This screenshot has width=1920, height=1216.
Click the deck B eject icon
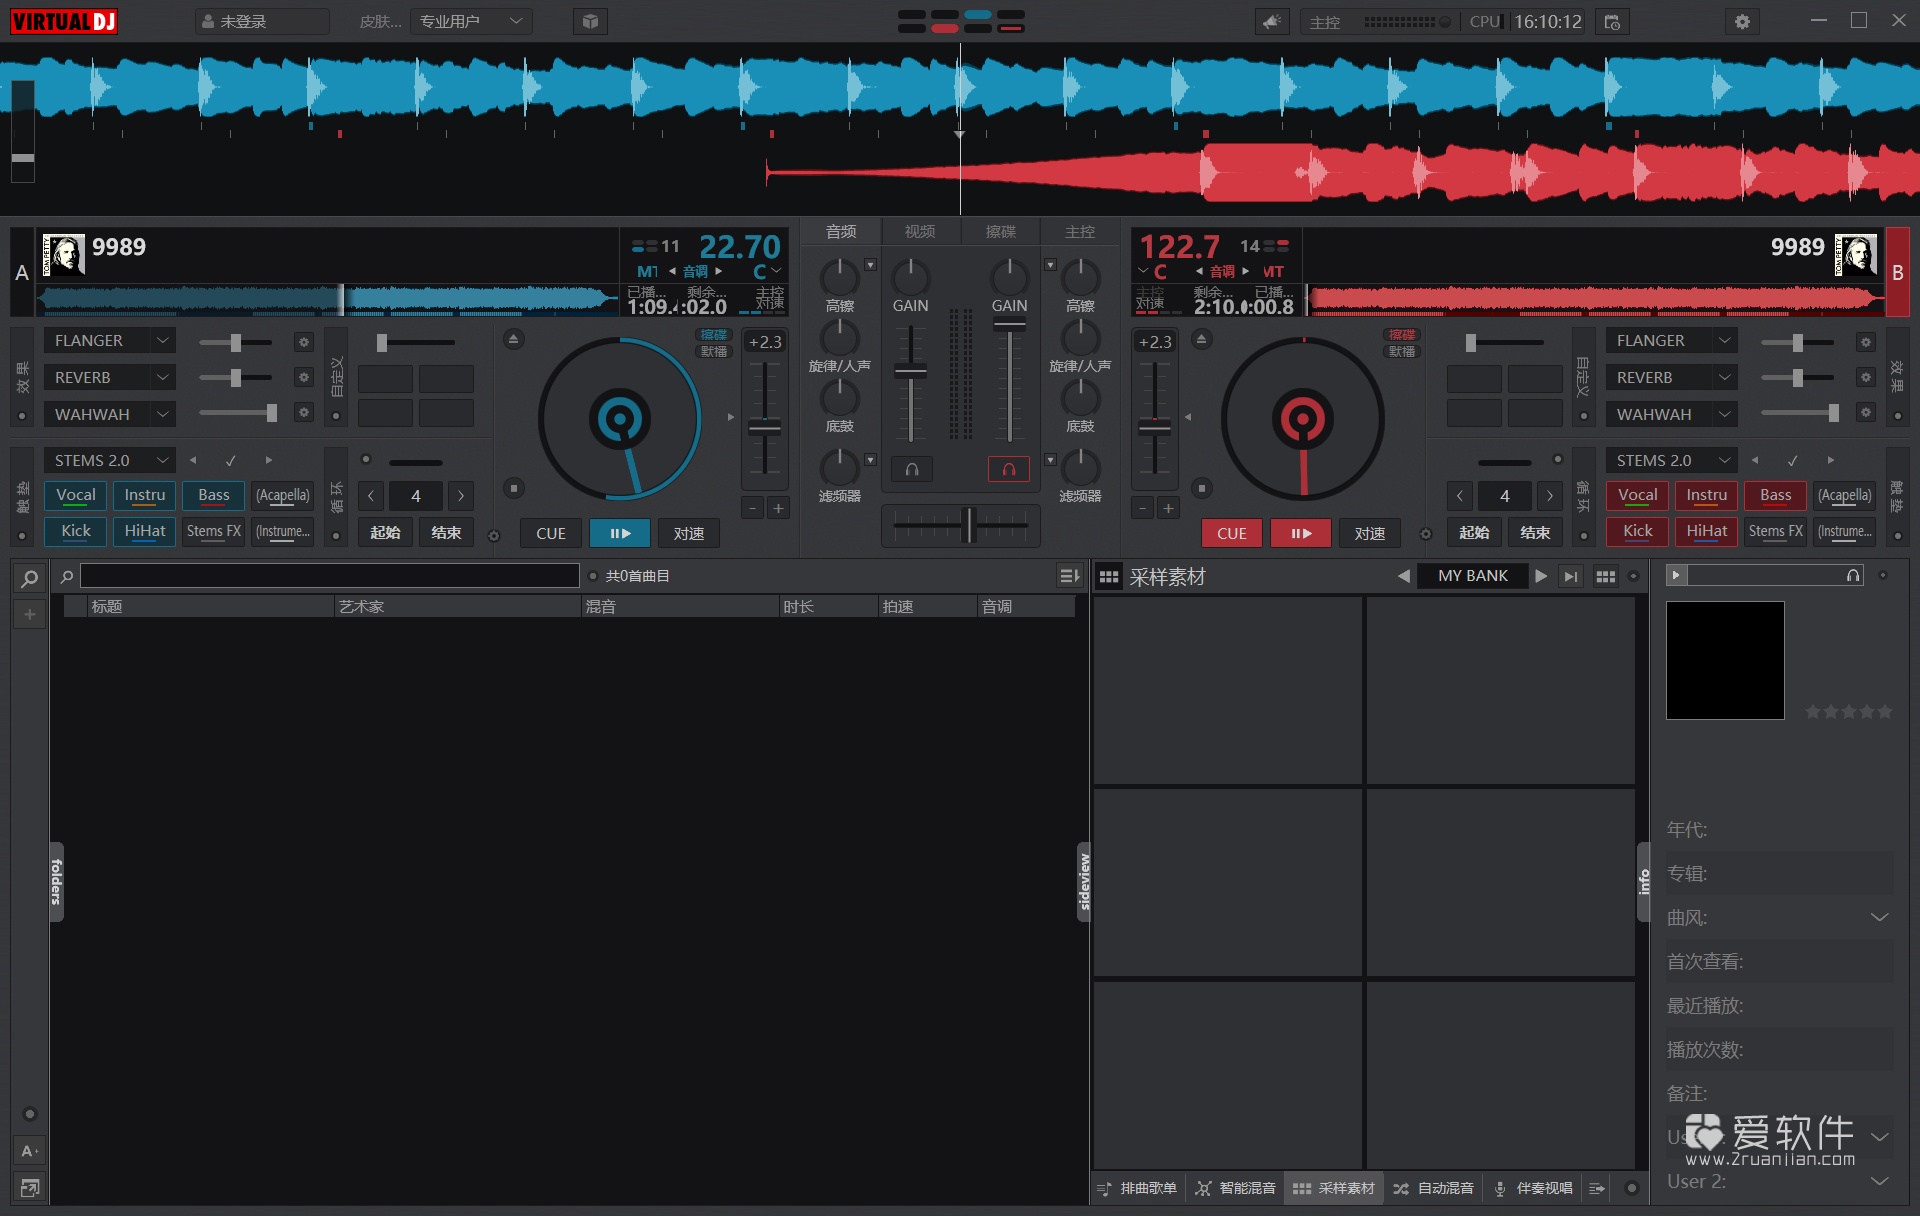1202,340
